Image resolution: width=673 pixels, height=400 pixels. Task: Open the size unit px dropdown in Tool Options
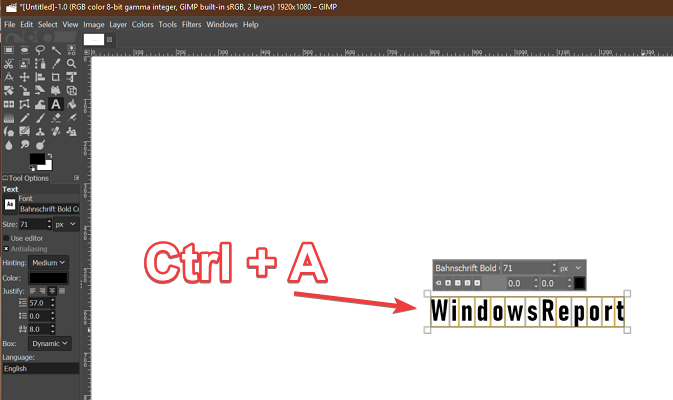click(66, 224)
